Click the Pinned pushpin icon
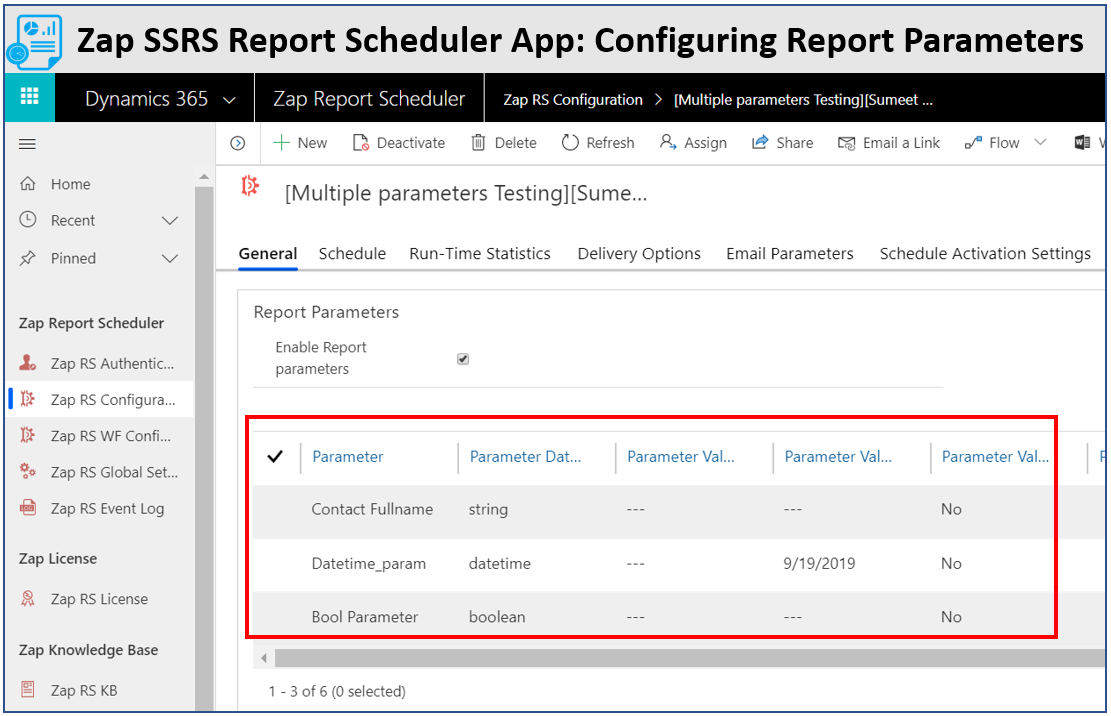 click(28, 258)
